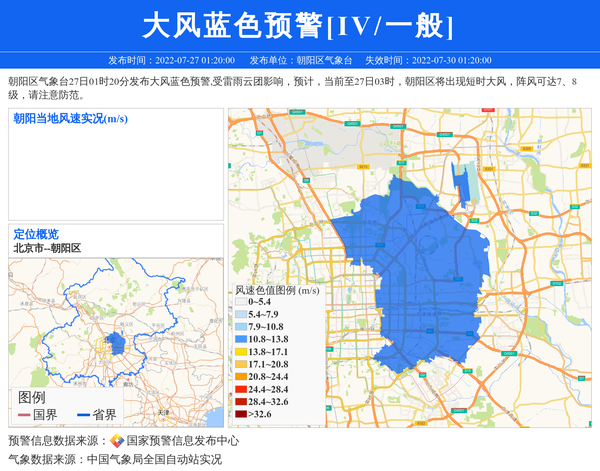Click the blue Chaoyang marker on overview map
The width and height of the screenshot is (600, 471).
(117, 345)
